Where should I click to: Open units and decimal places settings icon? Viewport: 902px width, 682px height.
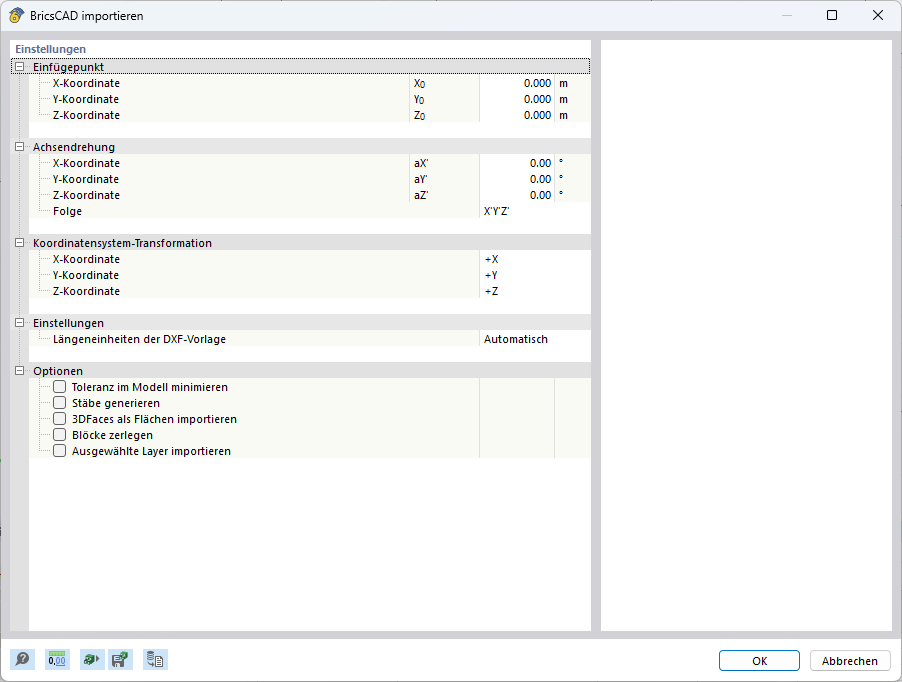[x=57, y=659]
